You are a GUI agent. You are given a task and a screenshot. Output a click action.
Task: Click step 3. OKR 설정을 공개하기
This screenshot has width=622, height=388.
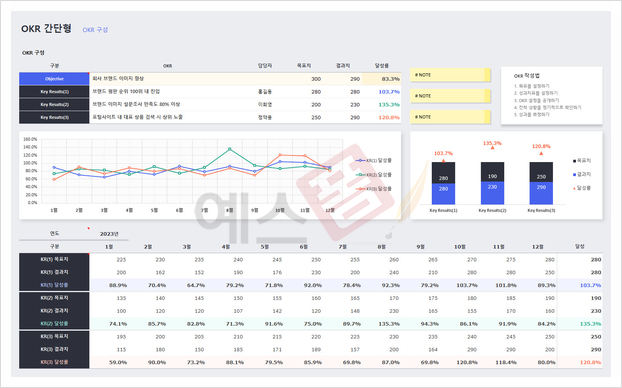pyautogui.click(x=536, y=100)
